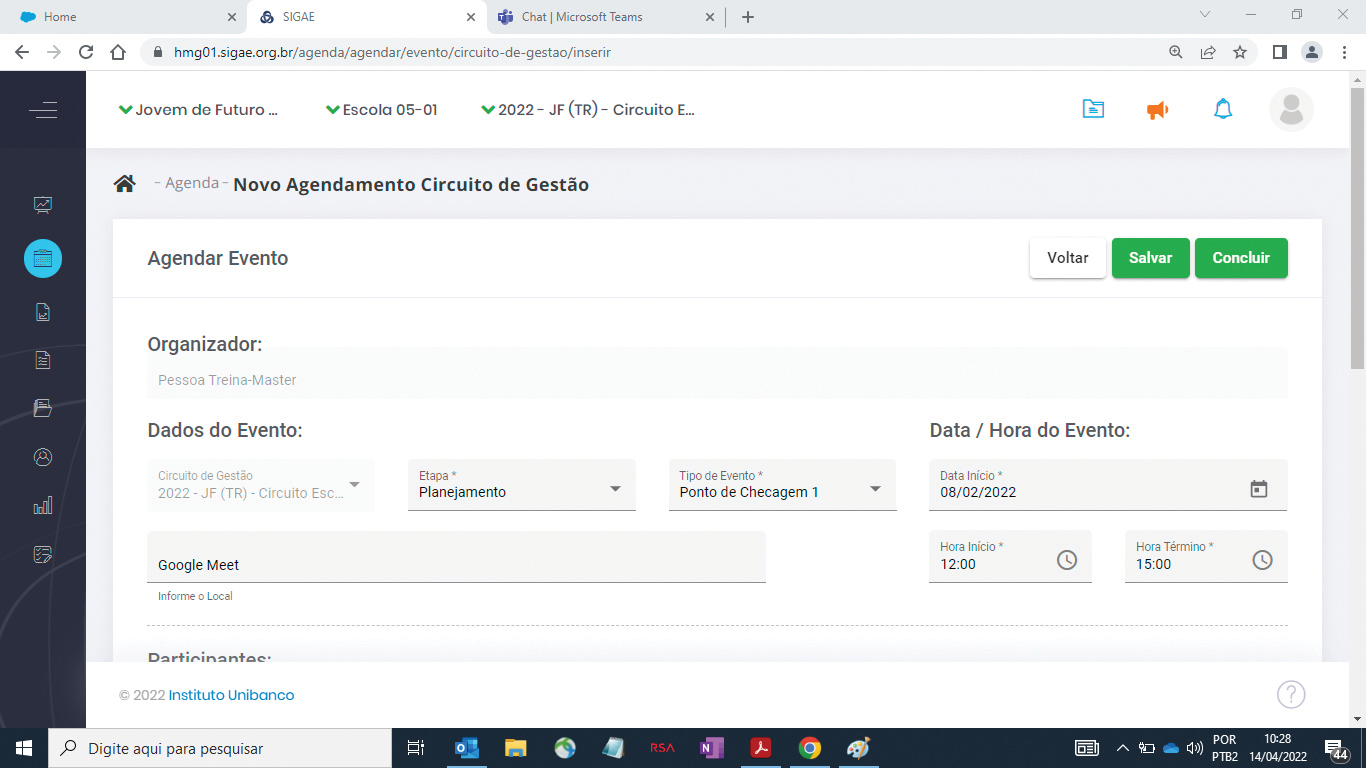
Task: Click the browser home icon
Action: point(118,52)
